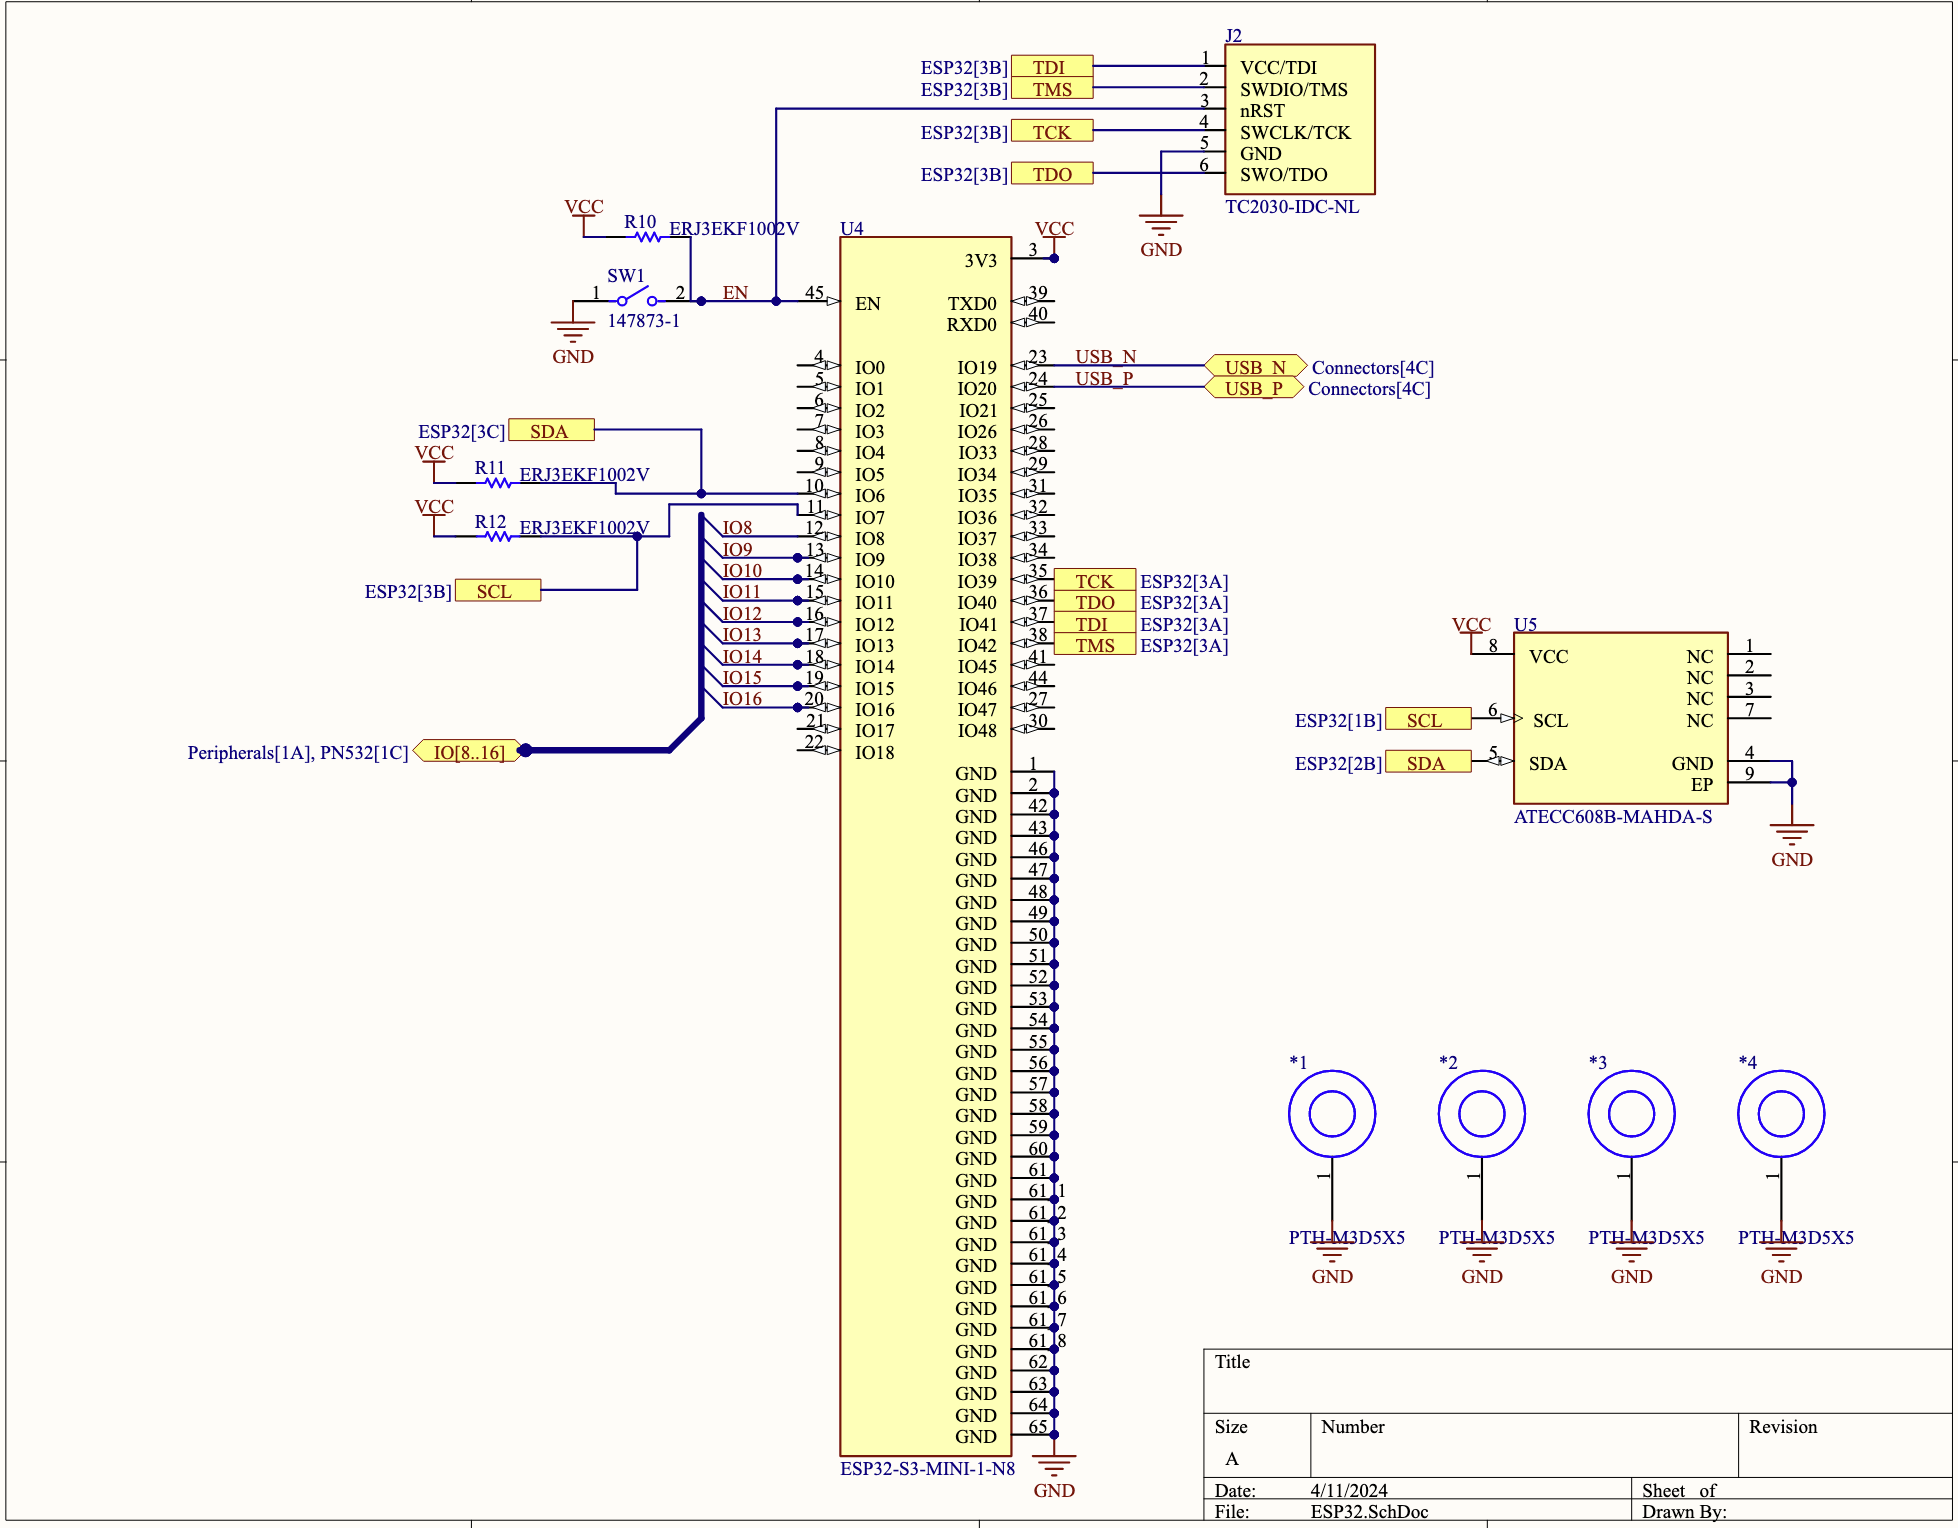This screenshot has width=1958, height=1528.
Task: Click the R12 resistor symbol
Action: pos(498,537)
